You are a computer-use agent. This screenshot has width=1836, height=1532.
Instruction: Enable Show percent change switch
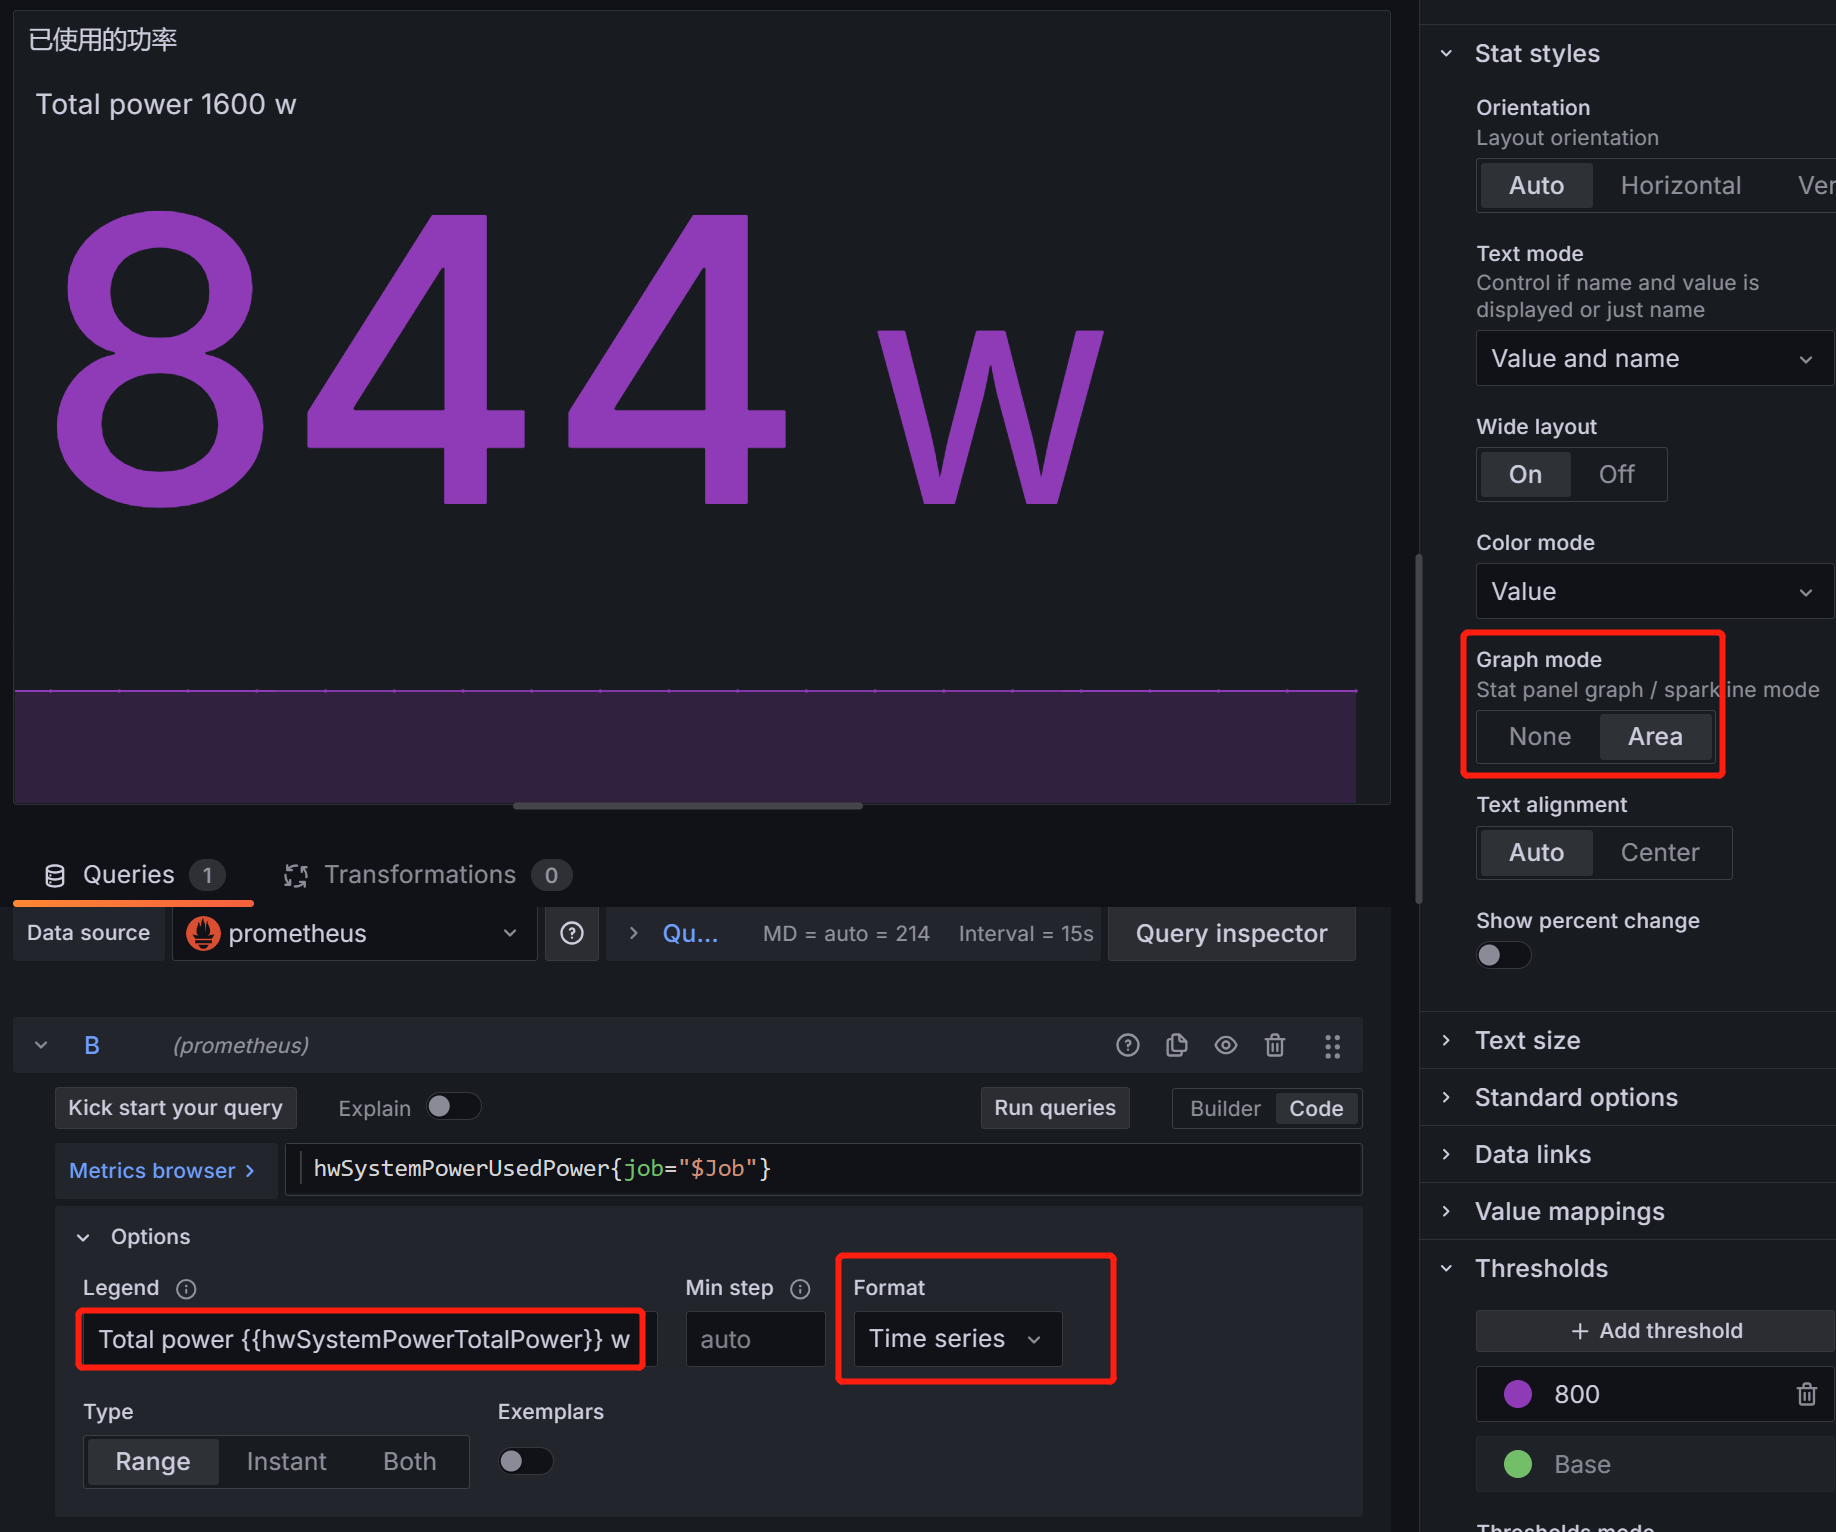point(1504,955)
